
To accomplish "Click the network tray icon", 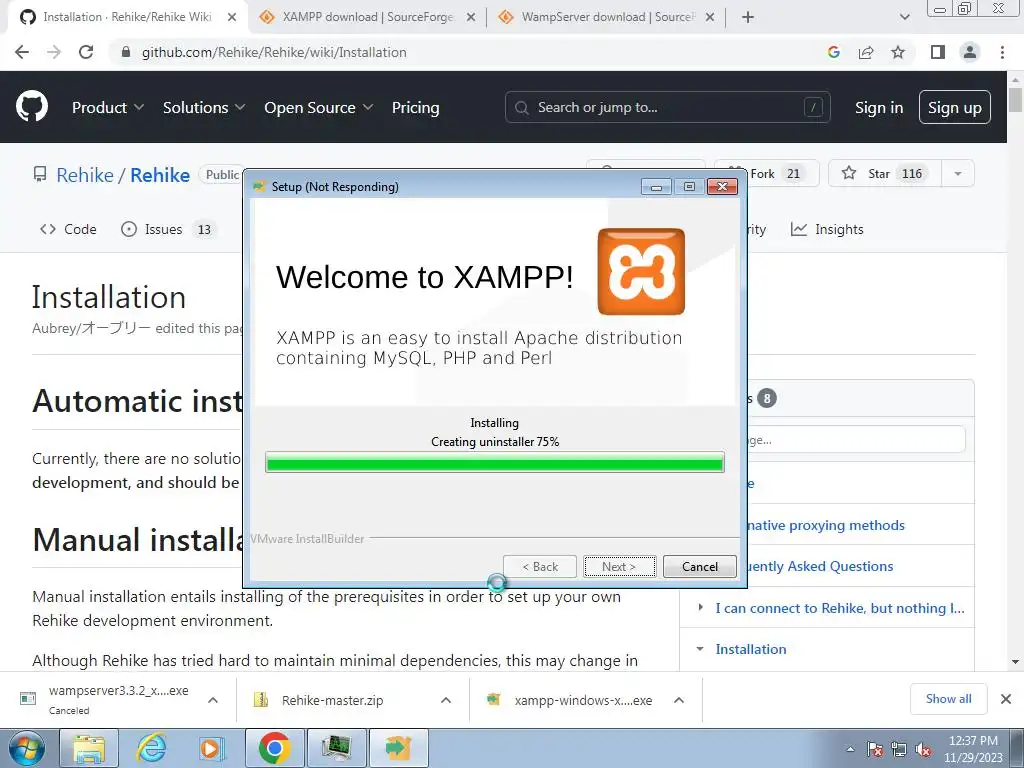I will tap(899, 749).
